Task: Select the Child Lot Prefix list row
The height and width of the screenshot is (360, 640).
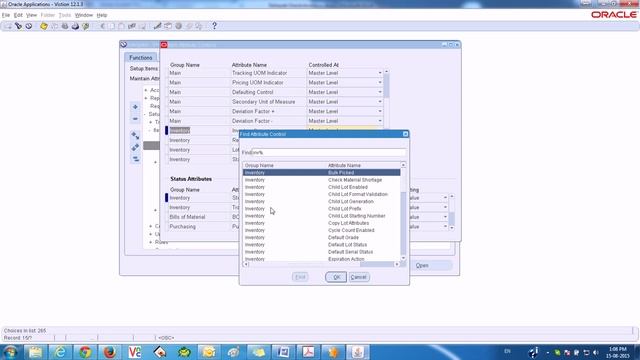Action: [322, 209]
